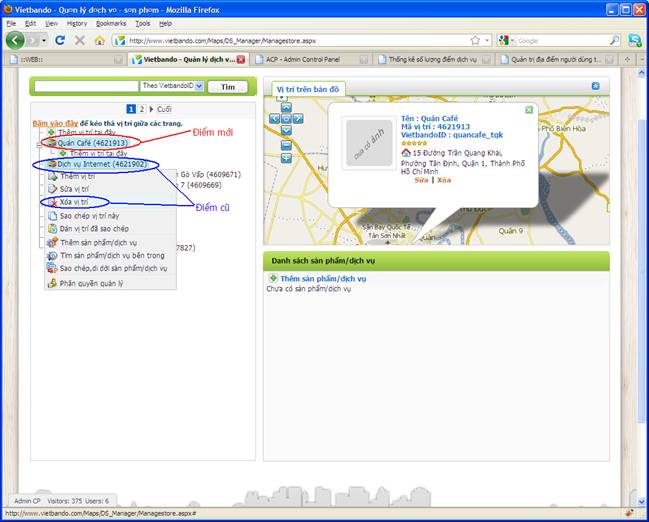Go back with the browser Back arrow
Image resolution: width=649 pixels, height=522 pixels.
click(x=15, y=40)
